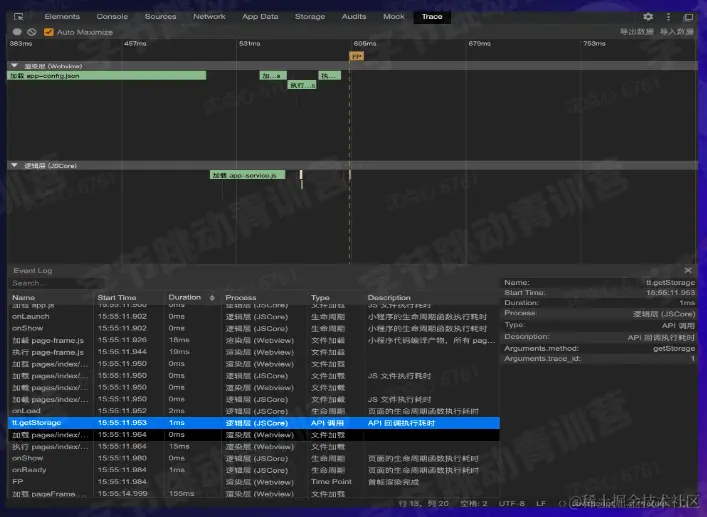Click the LF line ending status item
Screen dimensions: 707x517
tap(541, 503)
